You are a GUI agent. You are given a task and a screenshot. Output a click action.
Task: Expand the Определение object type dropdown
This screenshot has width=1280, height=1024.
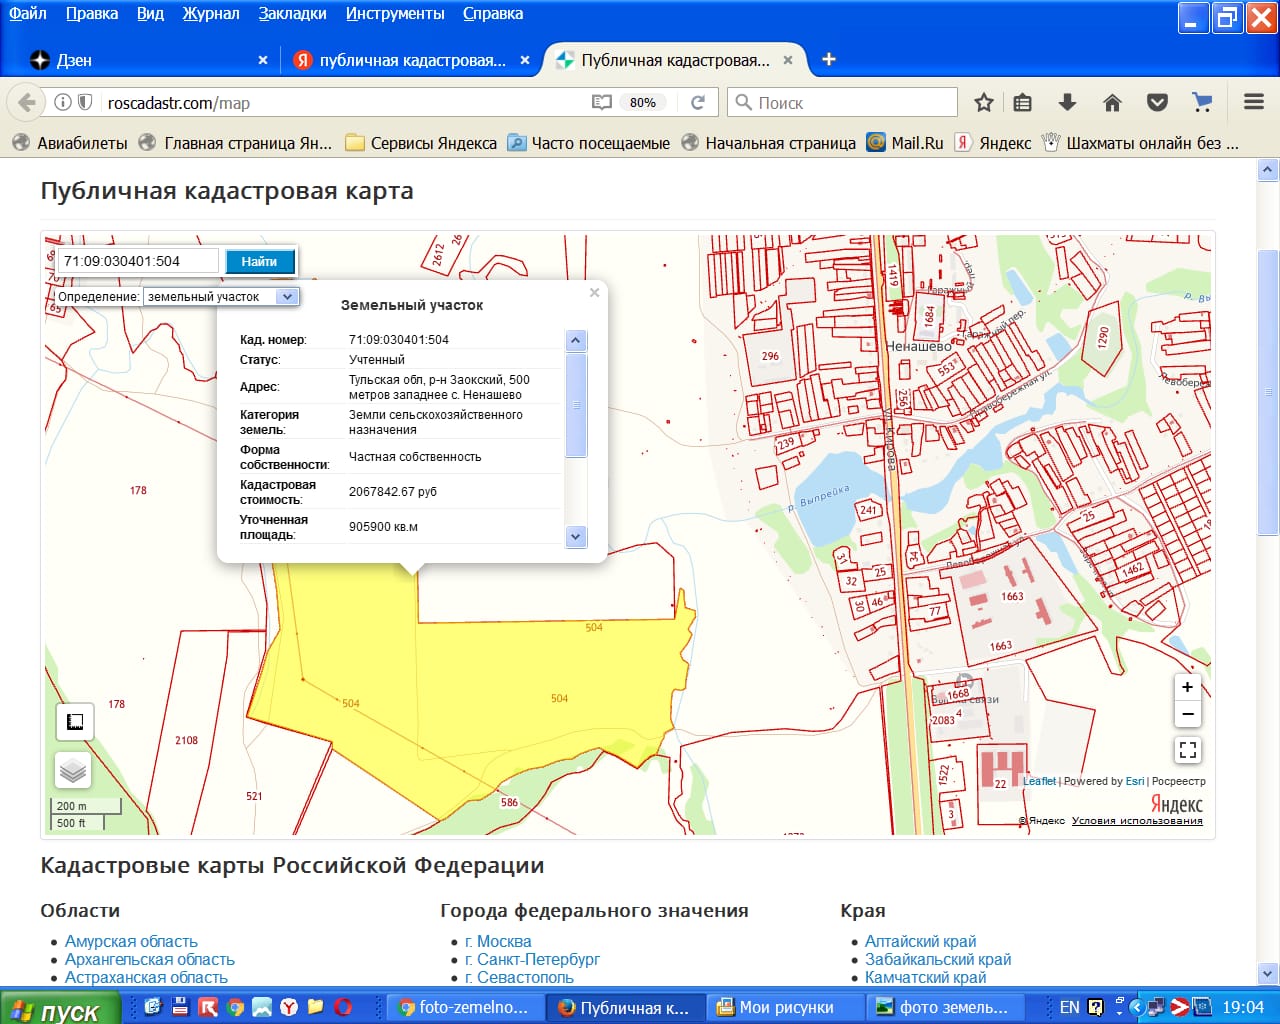click(x=287, y=296)
